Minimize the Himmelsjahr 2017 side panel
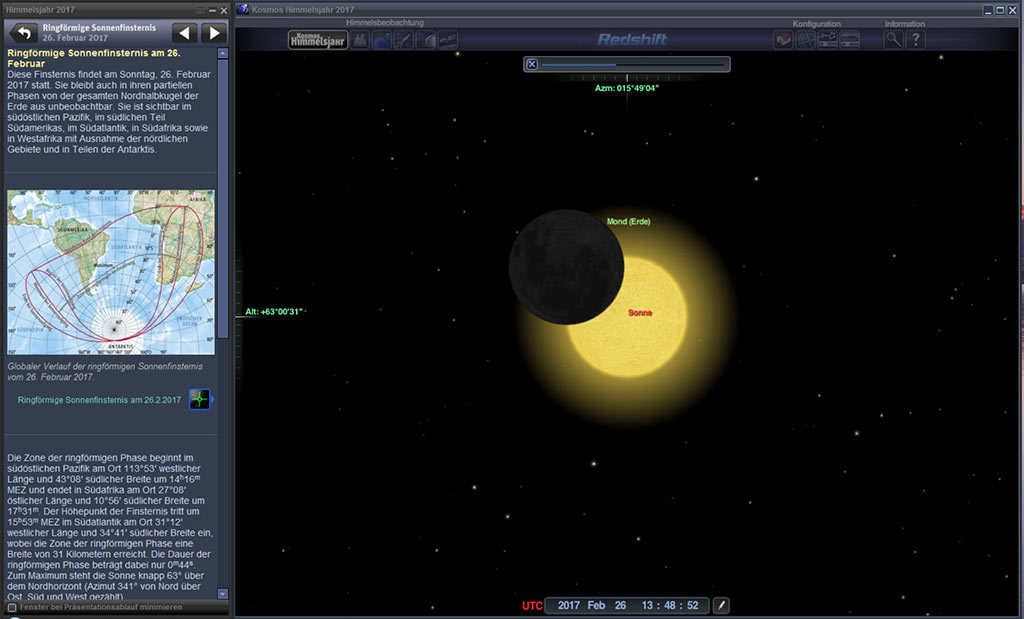 (212, 10)
